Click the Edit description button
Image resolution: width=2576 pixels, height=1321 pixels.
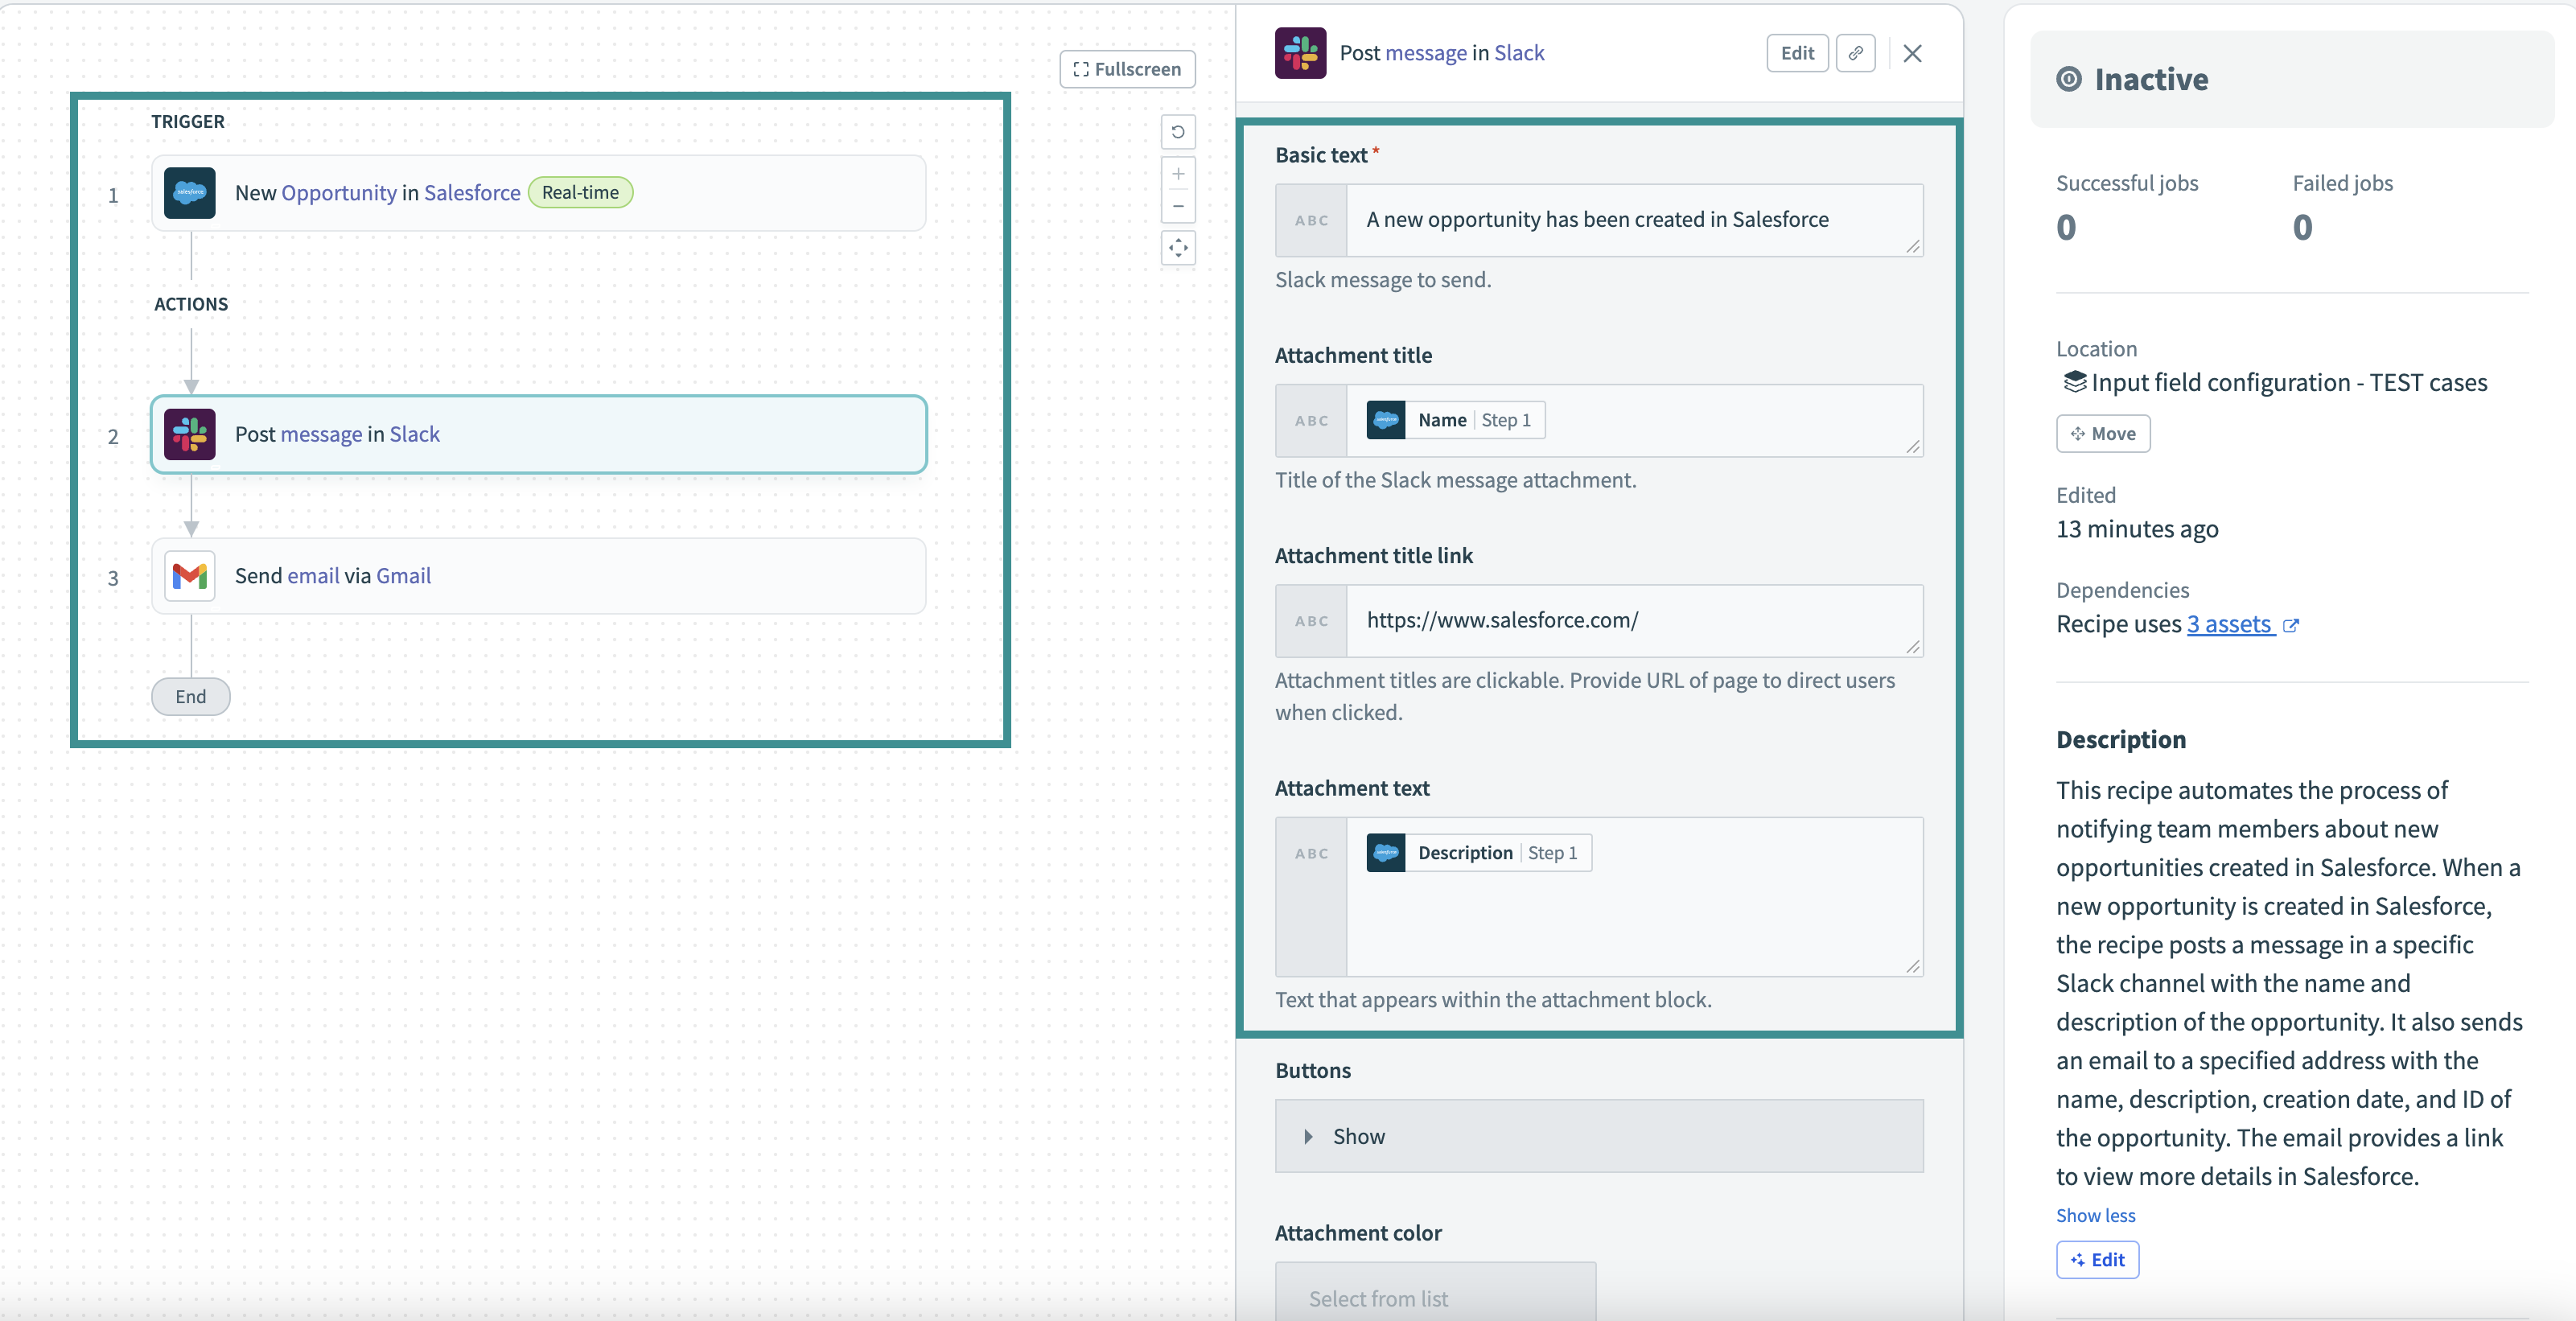click(2097, 1260)
